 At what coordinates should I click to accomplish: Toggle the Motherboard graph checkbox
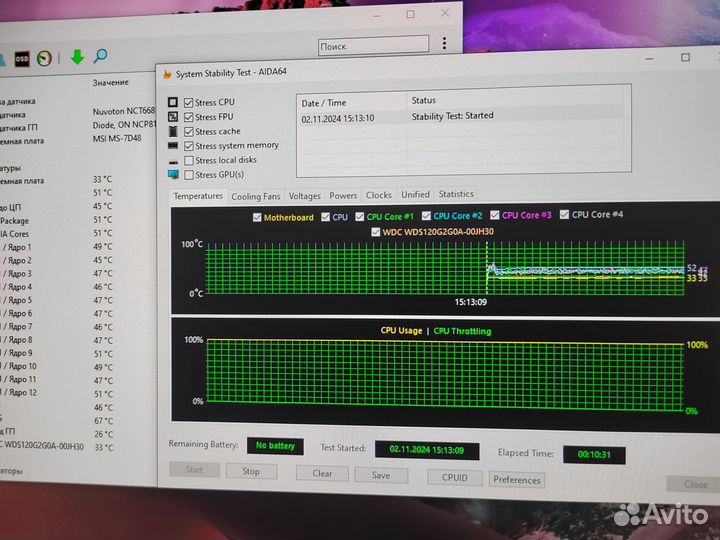(x=257, y=217)
